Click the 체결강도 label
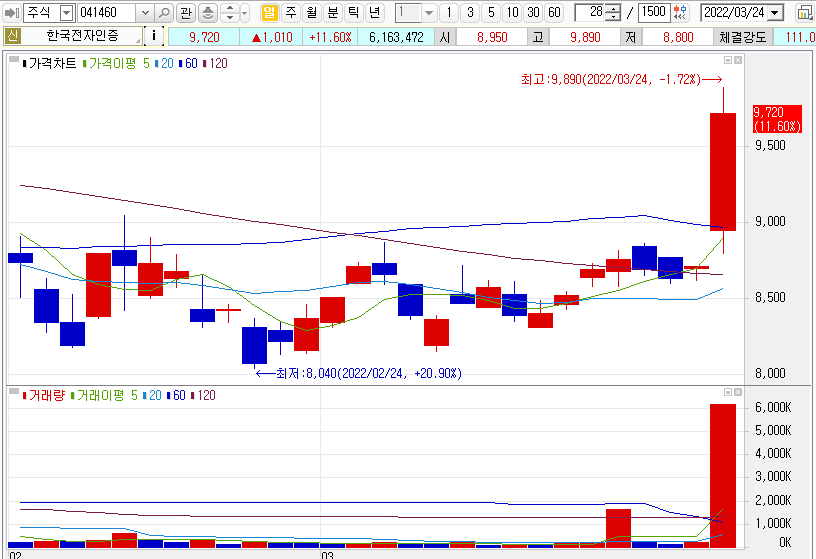Screen dimensions: 816x559 [x=743, y=37]
